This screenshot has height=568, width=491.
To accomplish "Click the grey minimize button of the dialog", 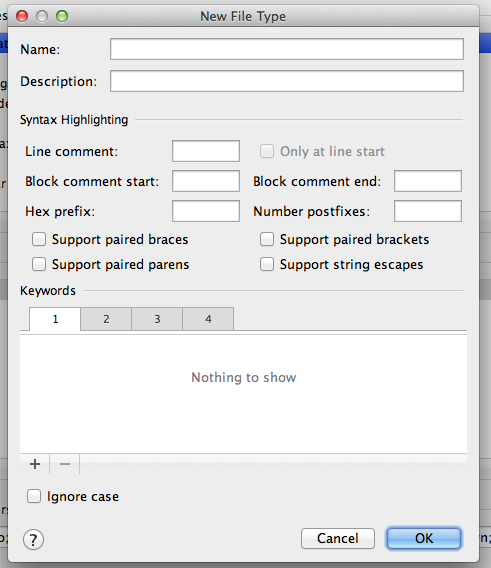I will [x=42, y=16].
